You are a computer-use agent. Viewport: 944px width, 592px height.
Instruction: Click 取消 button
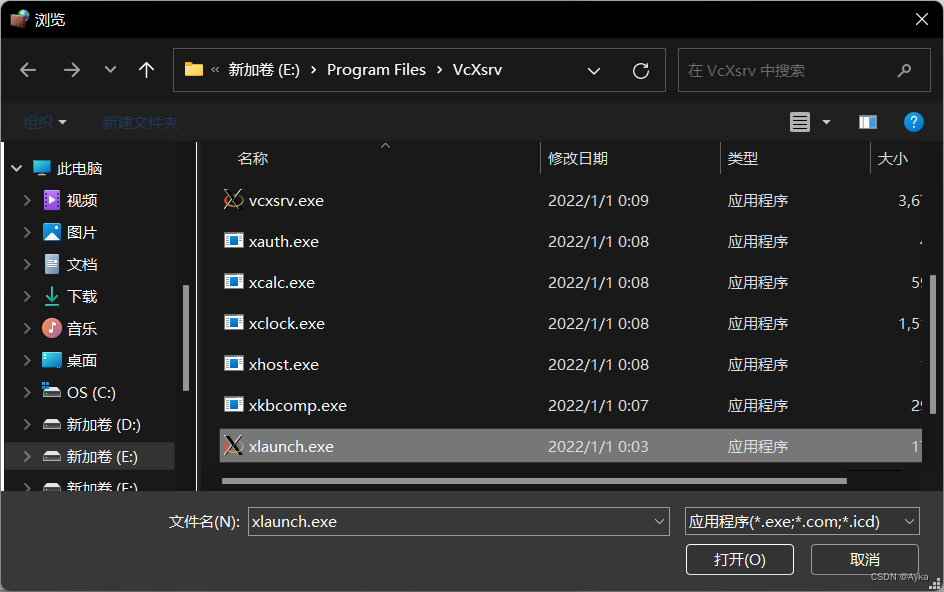[x=865, y=559]
